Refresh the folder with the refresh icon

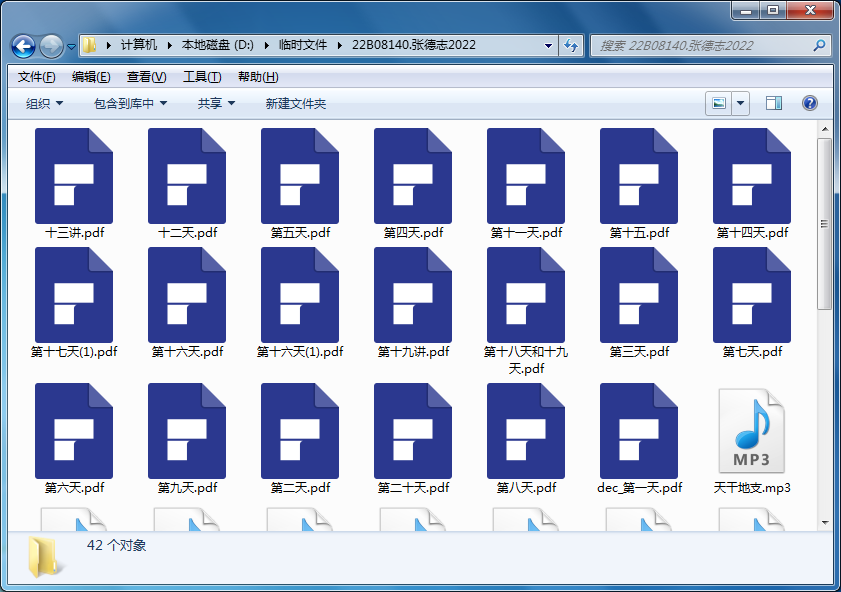[571, 46]
